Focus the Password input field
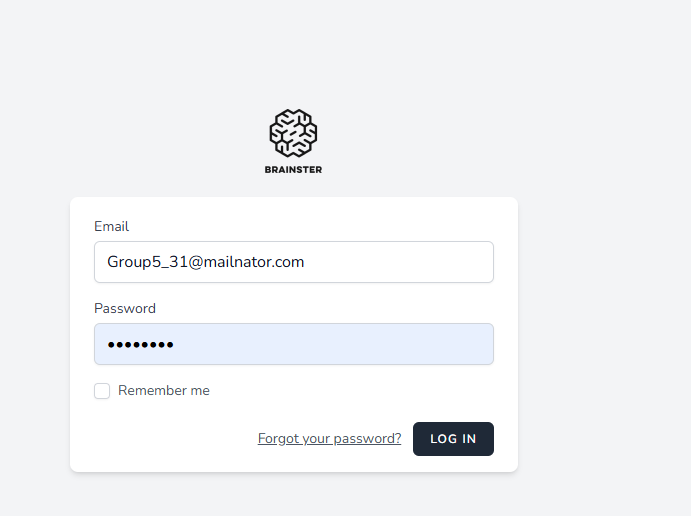691x516 pixels. (x=293, y=344)
